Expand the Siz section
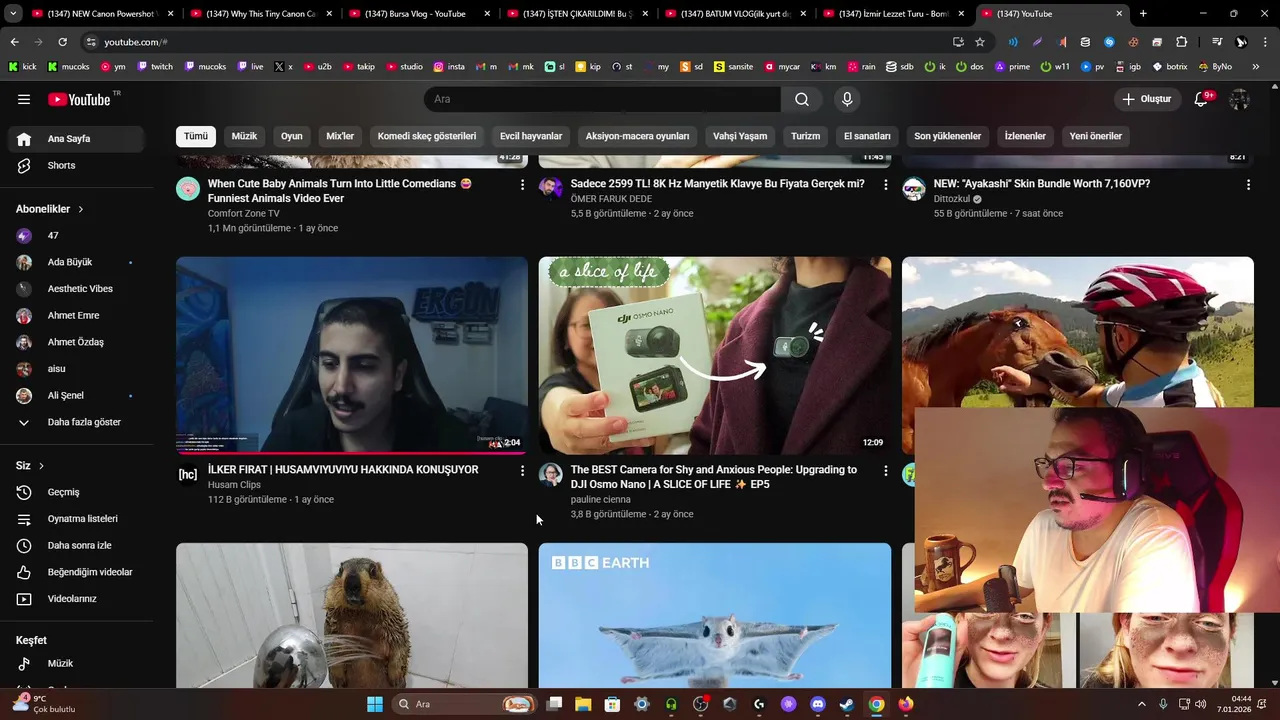 point(30,466)
